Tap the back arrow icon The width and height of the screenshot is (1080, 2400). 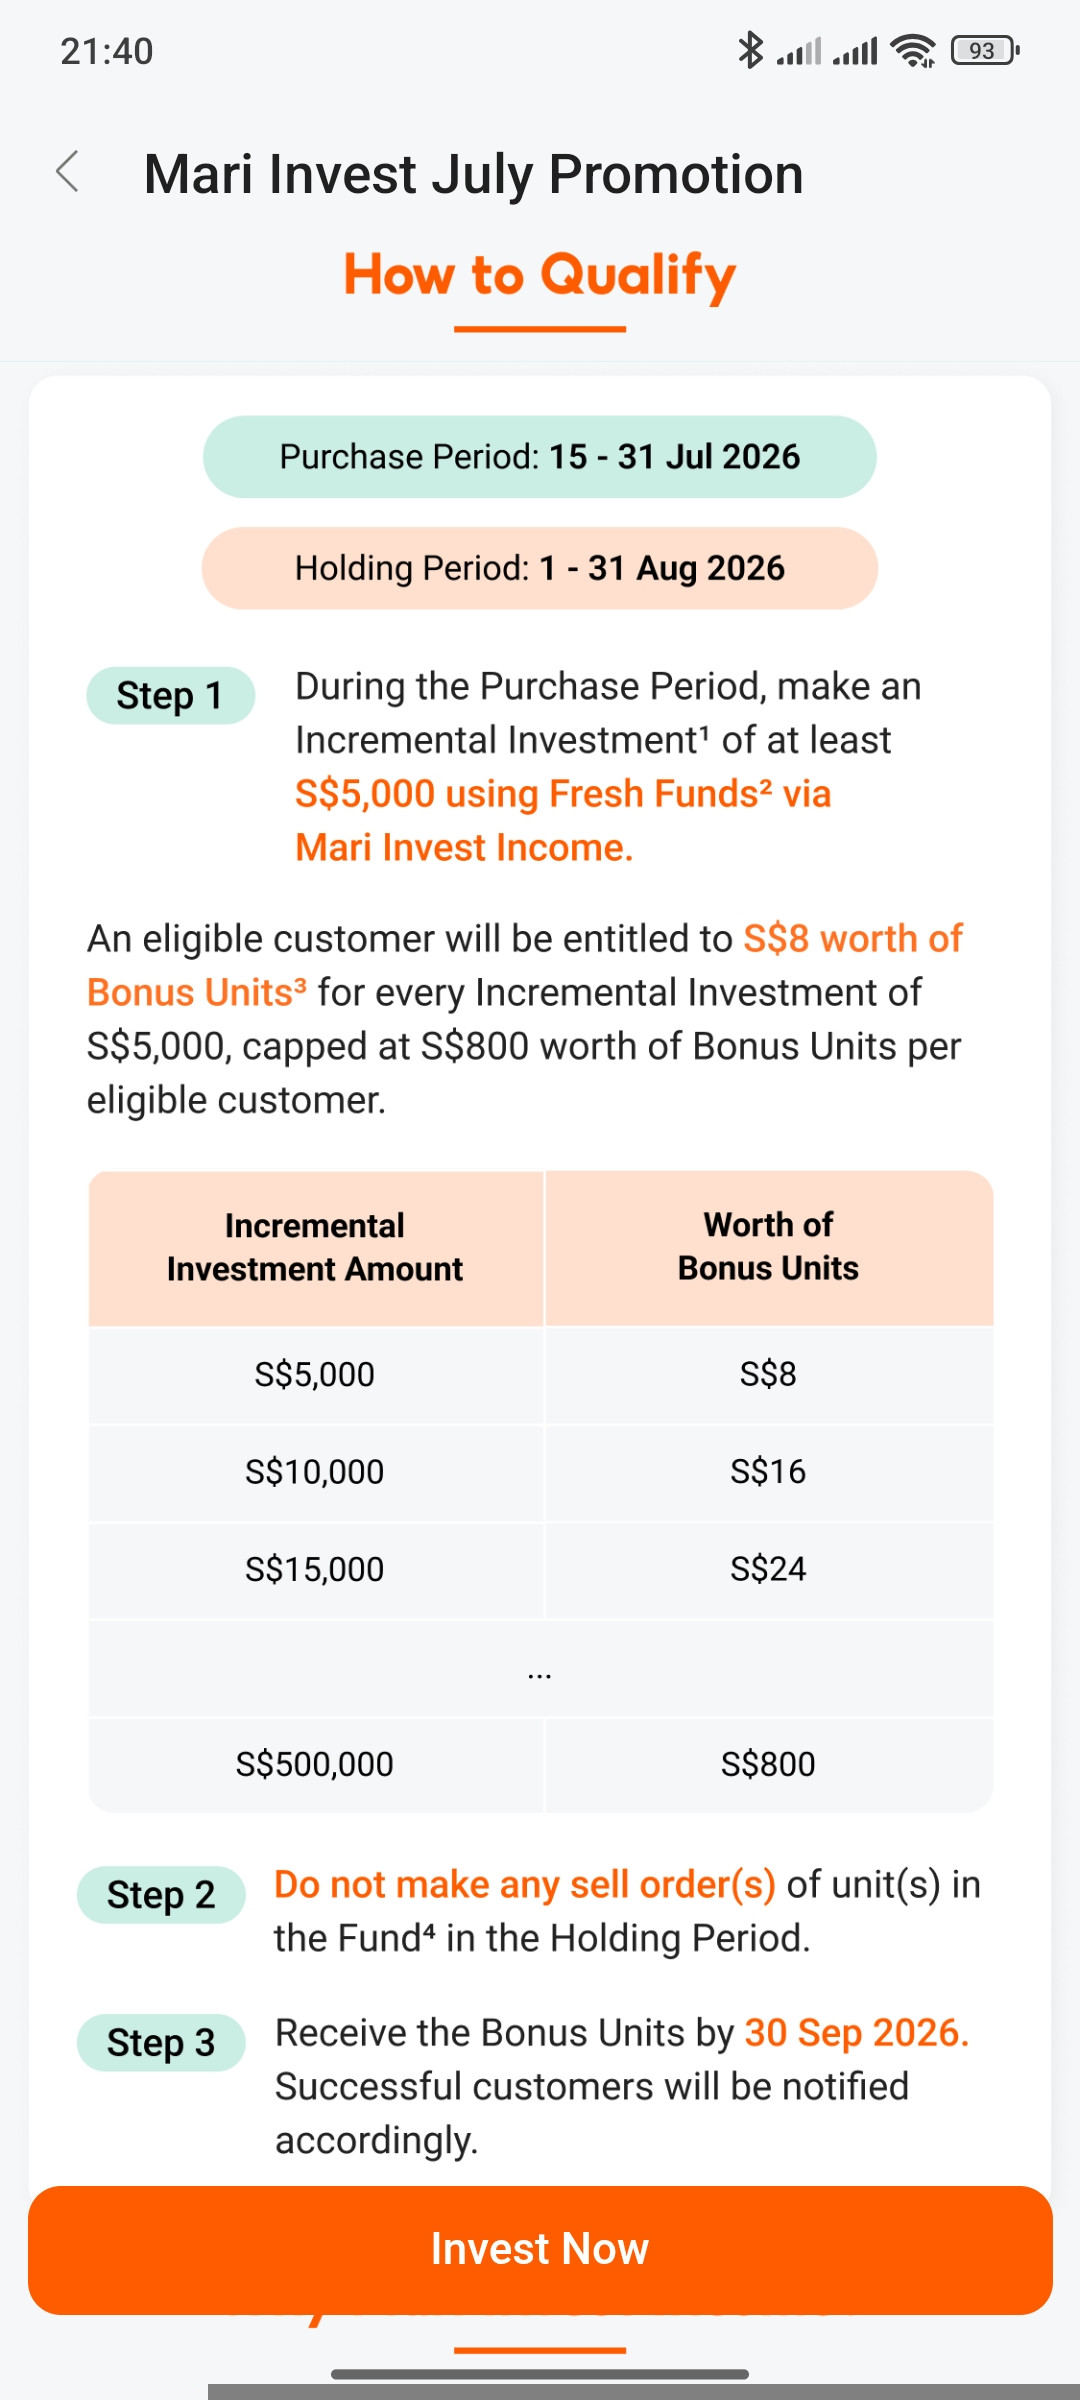(x=67, y=171)
